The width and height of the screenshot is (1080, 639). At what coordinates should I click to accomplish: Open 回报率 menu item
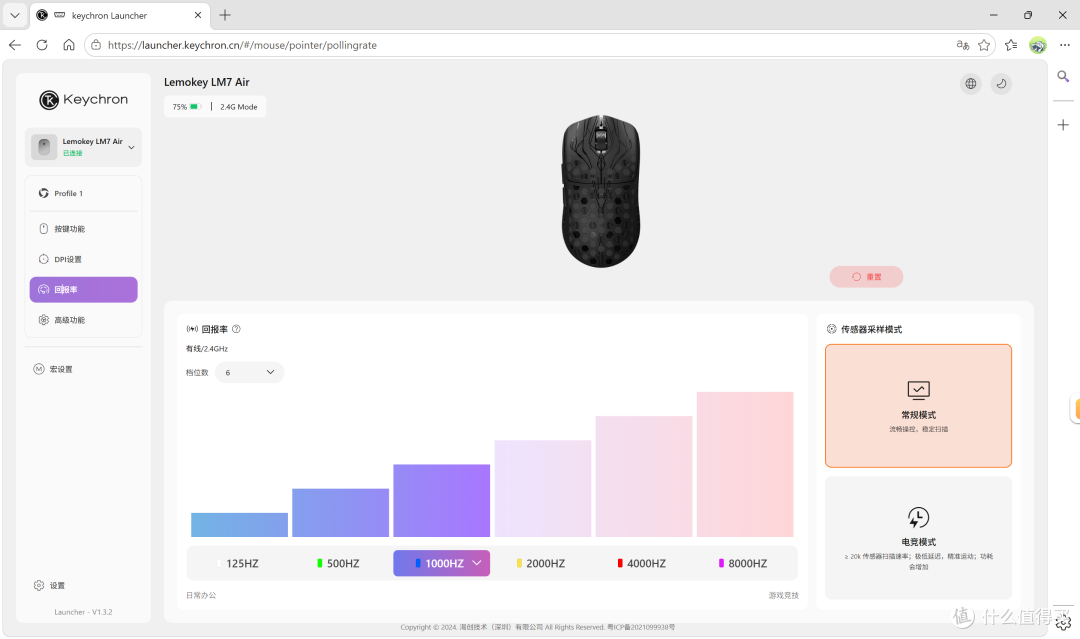(83, 289)
